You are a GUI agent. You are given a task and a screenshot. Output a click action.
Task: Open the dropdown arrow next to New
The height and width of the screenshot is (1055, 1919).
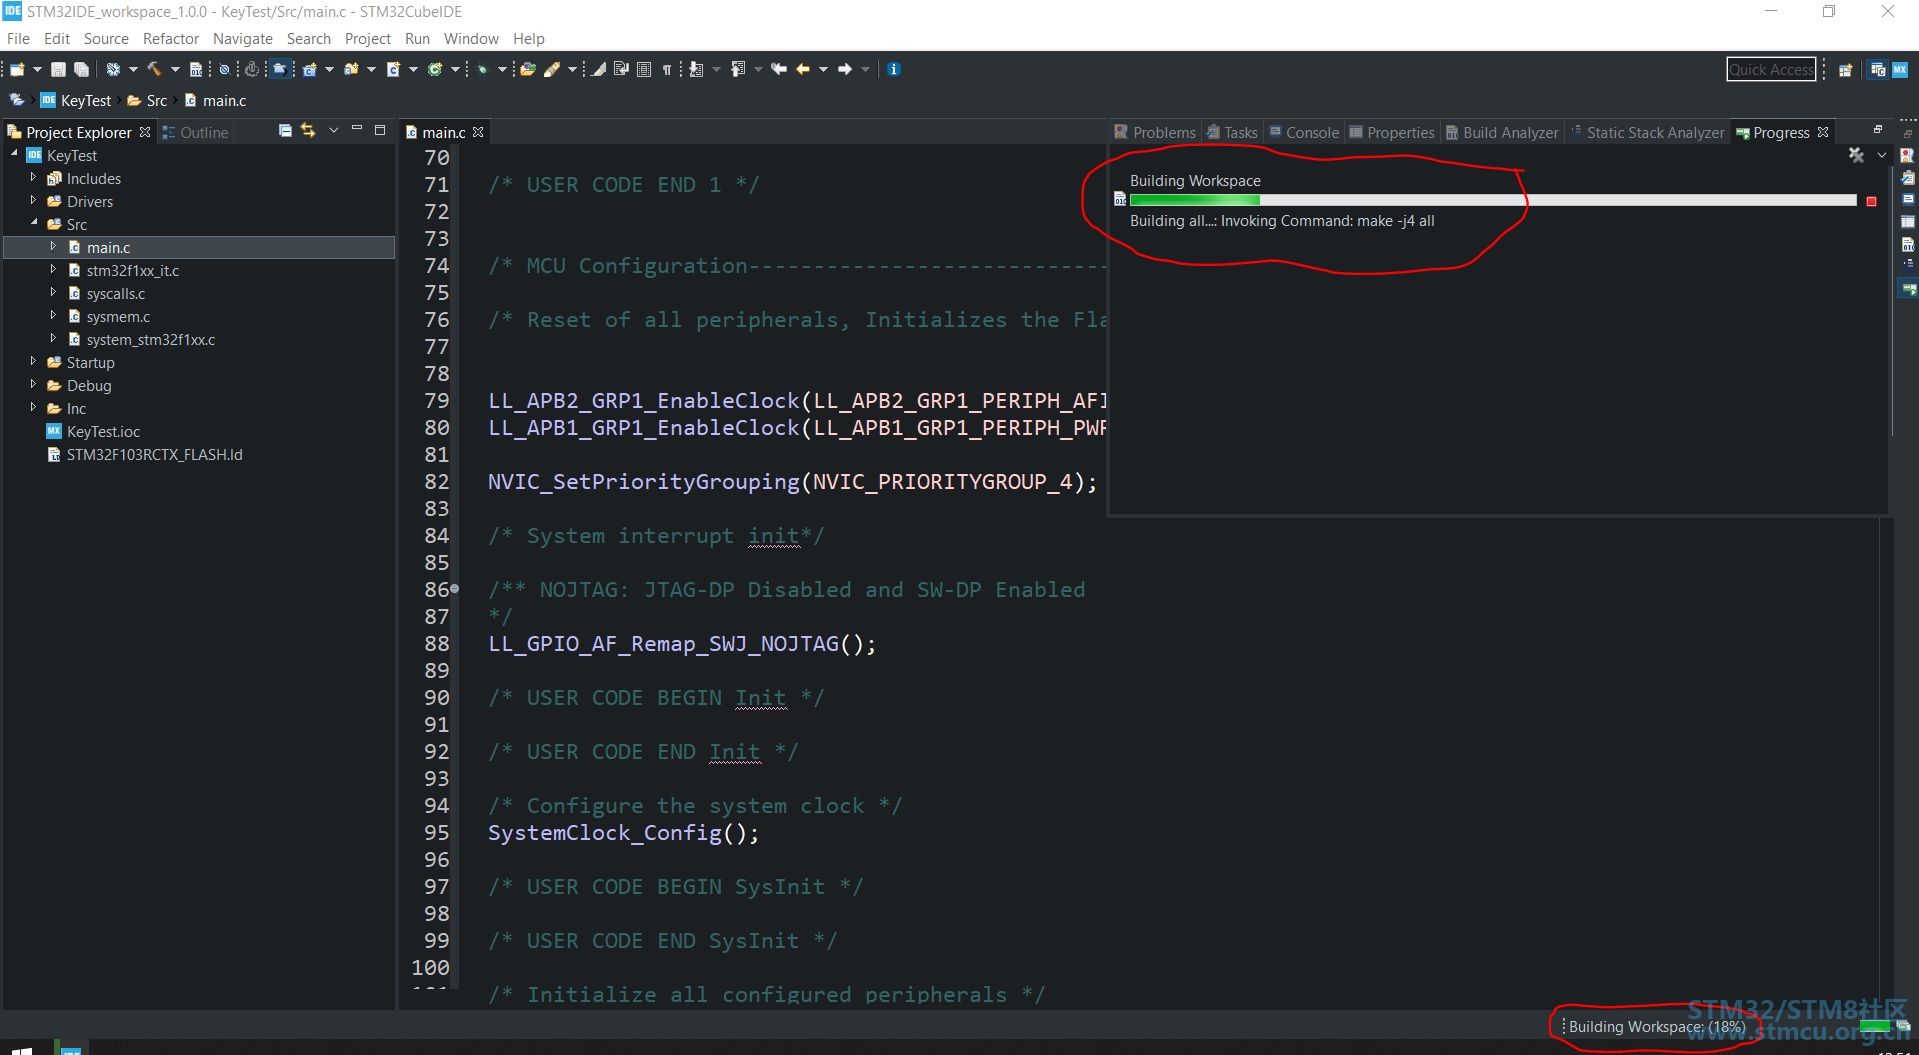37,69
